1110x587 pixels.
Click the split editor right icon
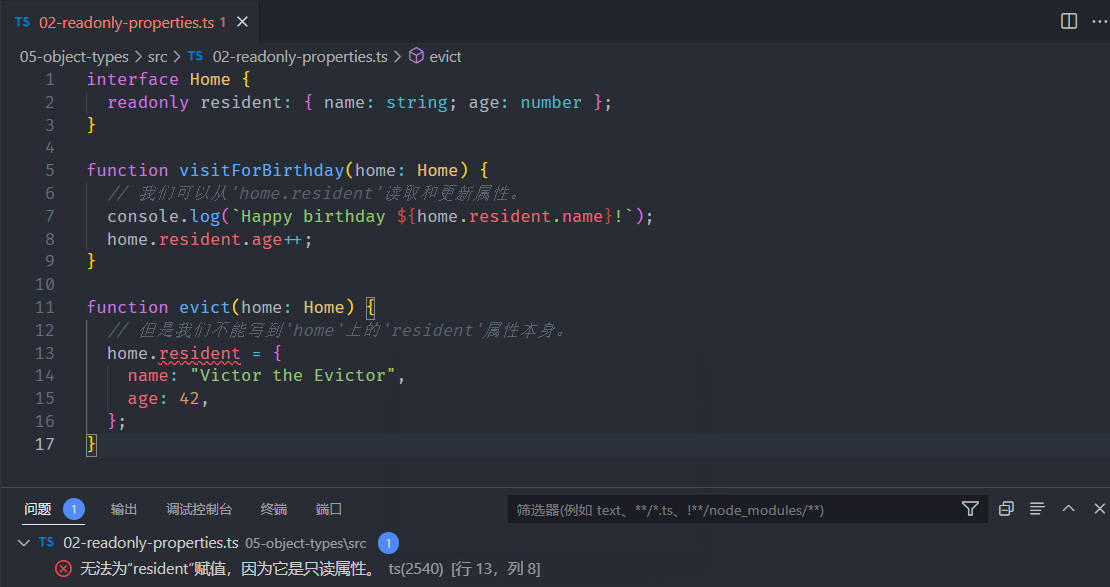[x=1069, y=21]
